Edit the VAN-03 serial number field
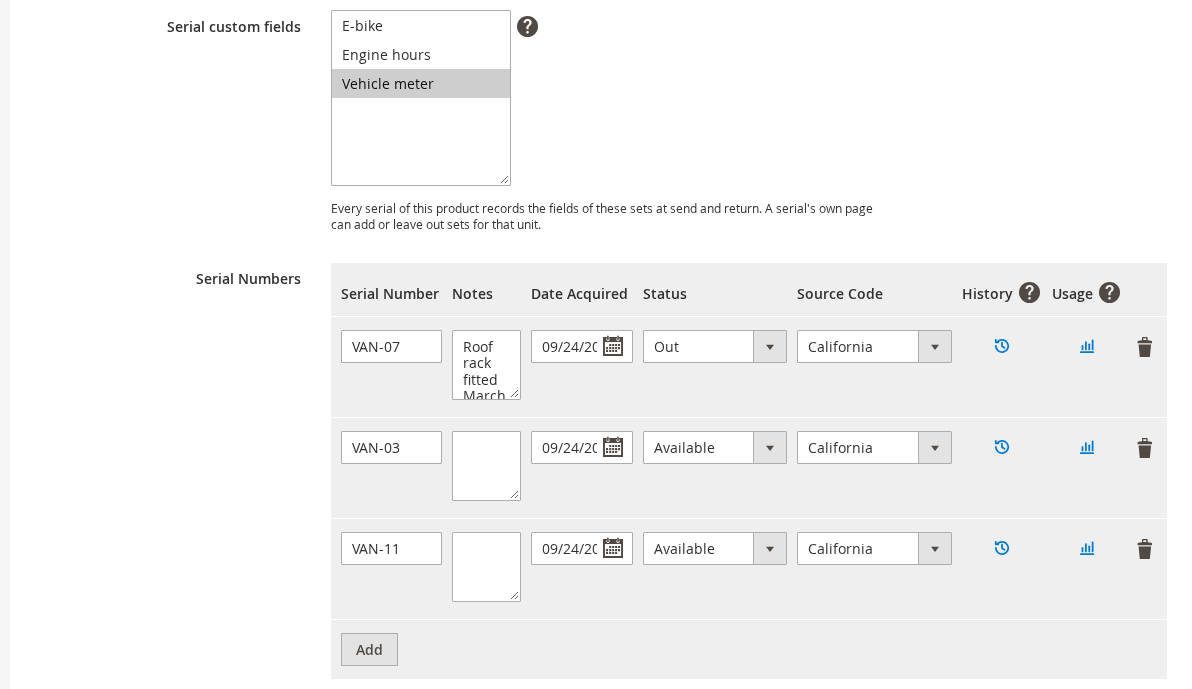 392,448
